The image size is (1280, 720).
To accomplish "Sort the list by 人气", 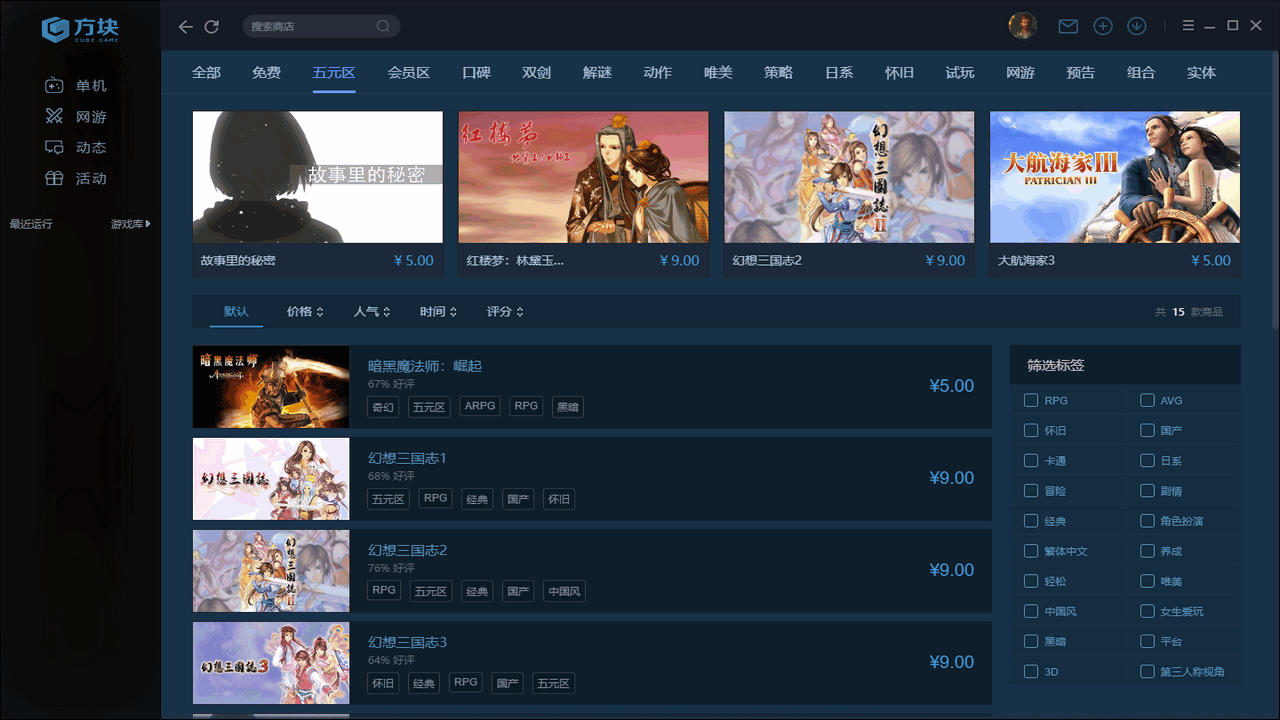I will click(370, 311).
